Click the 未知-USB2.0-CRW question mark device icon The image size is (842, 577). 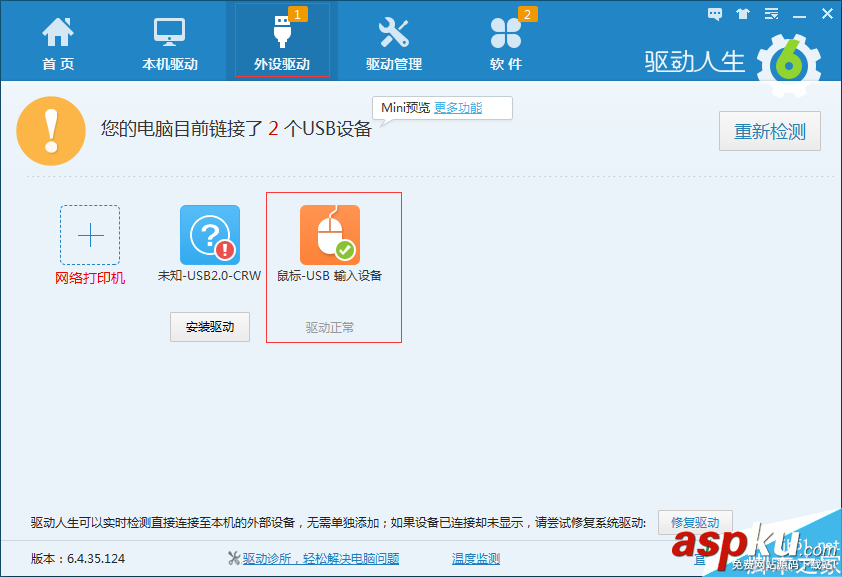[209, 233]
